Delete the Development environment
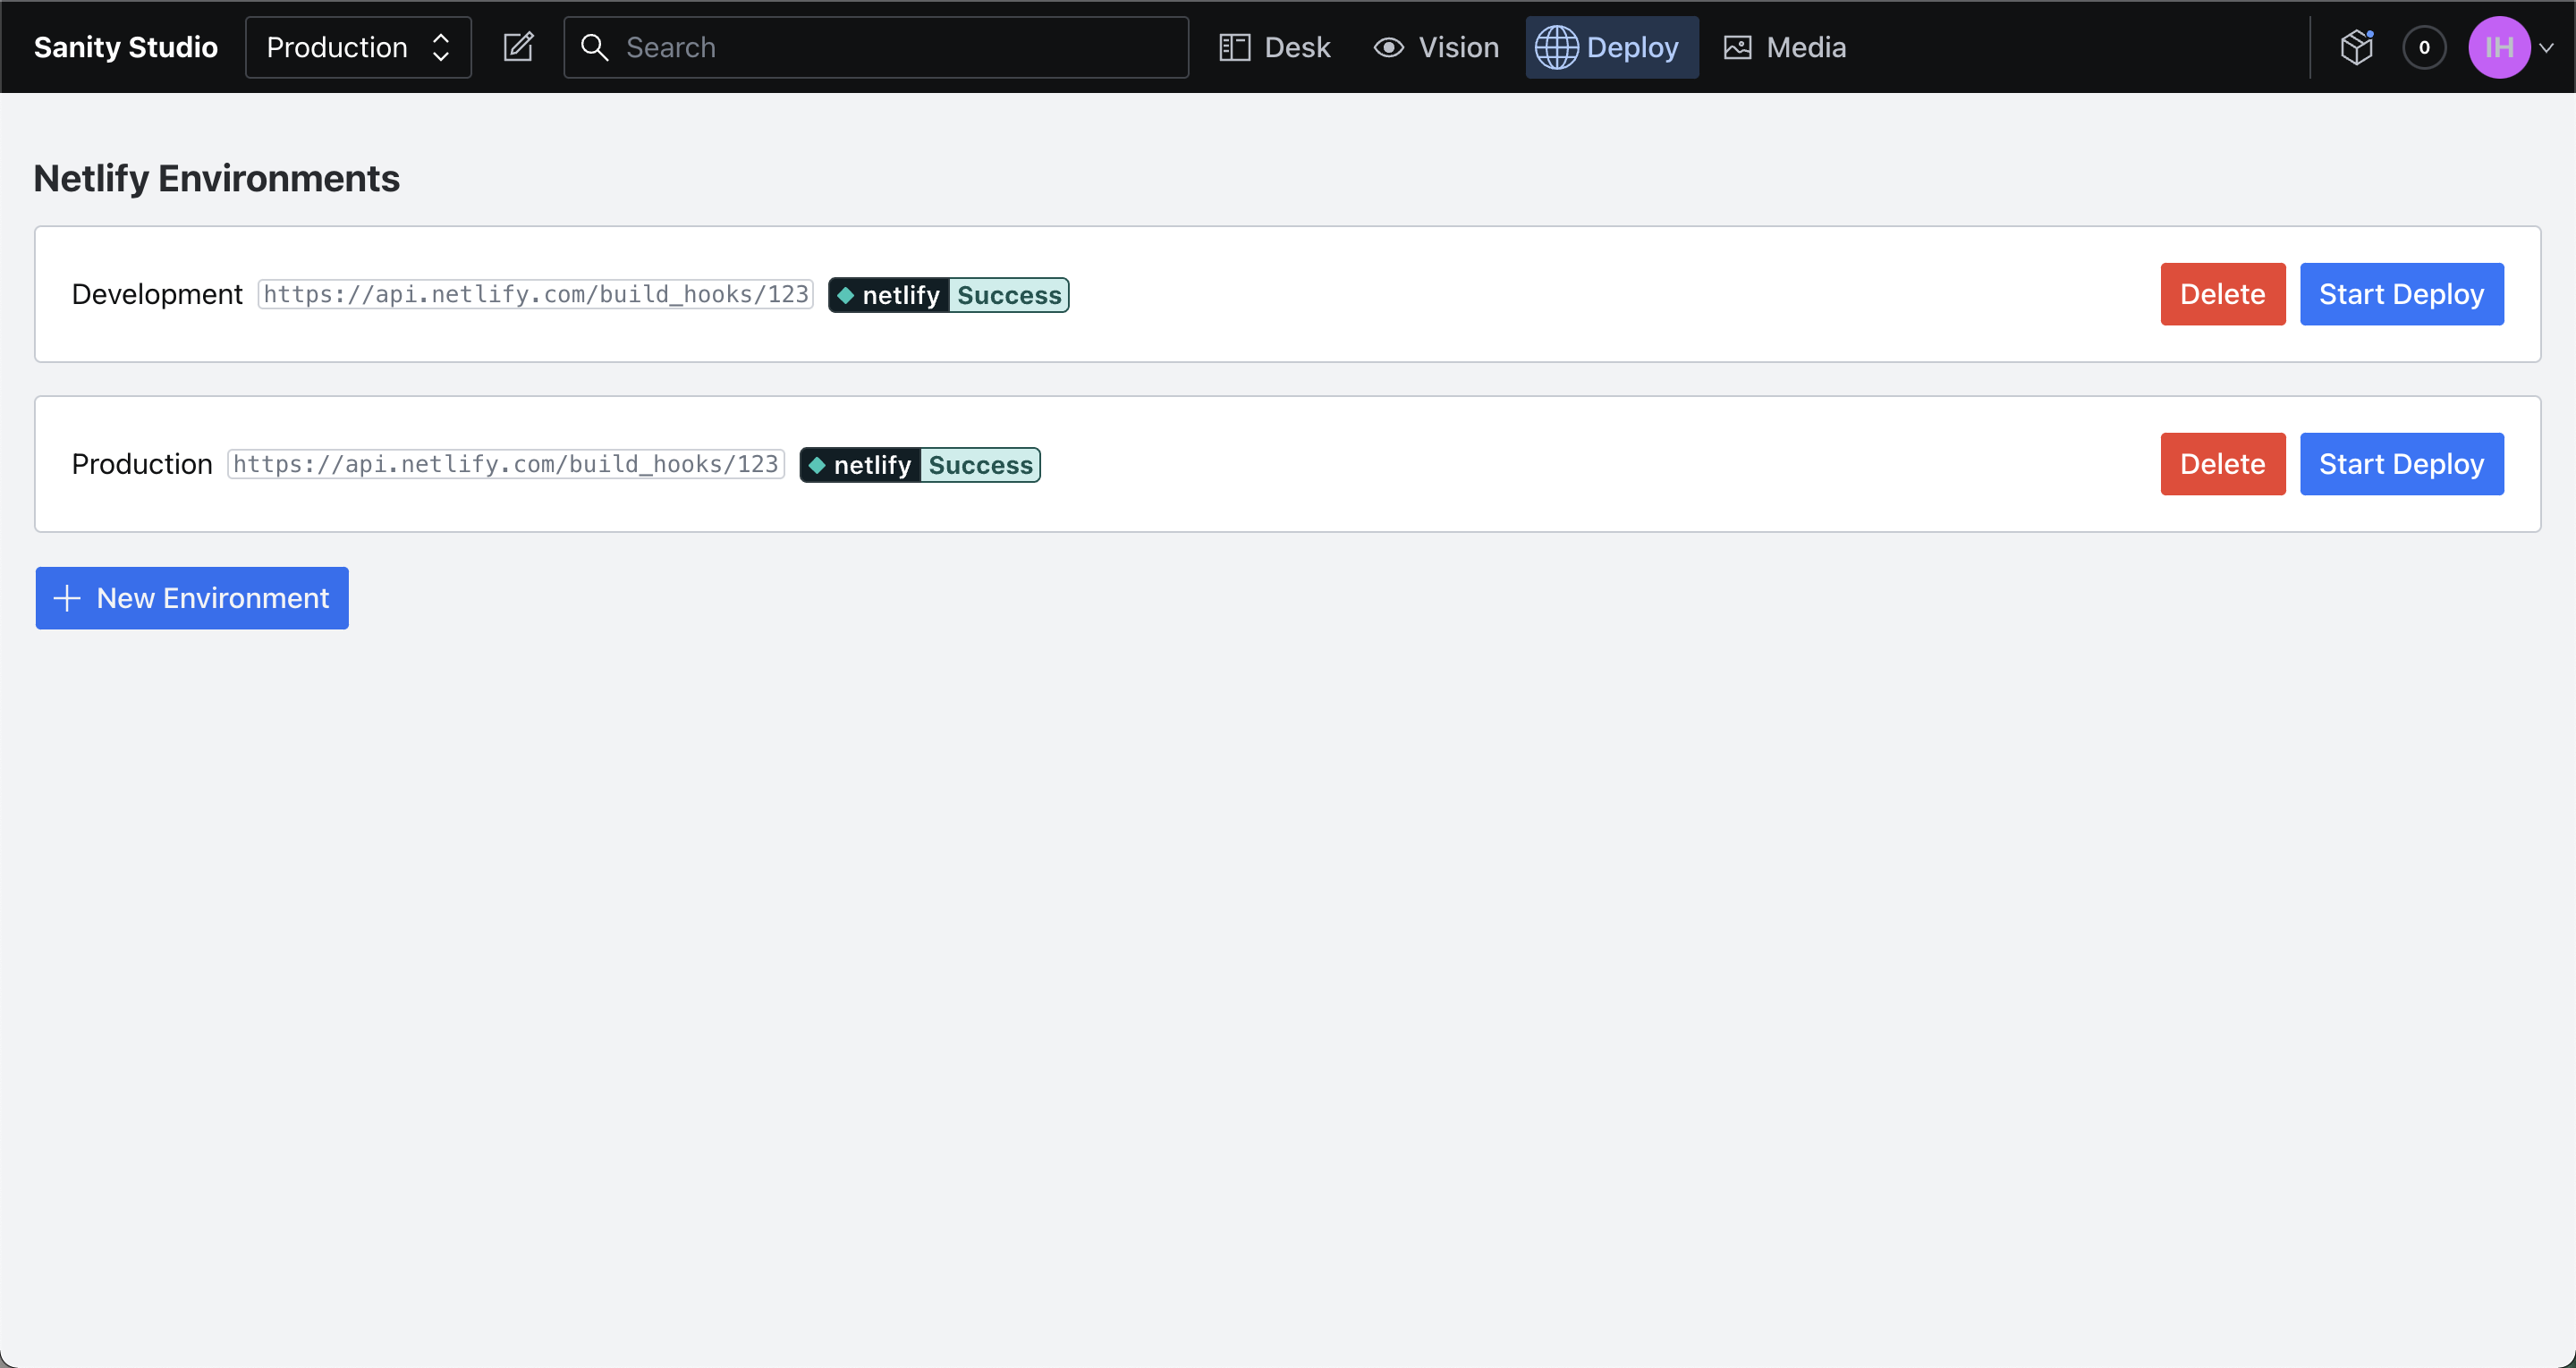Image resolution: width=2576 pixels, height=1368 pixels. pyautogui.click(x=2222, y=294)
